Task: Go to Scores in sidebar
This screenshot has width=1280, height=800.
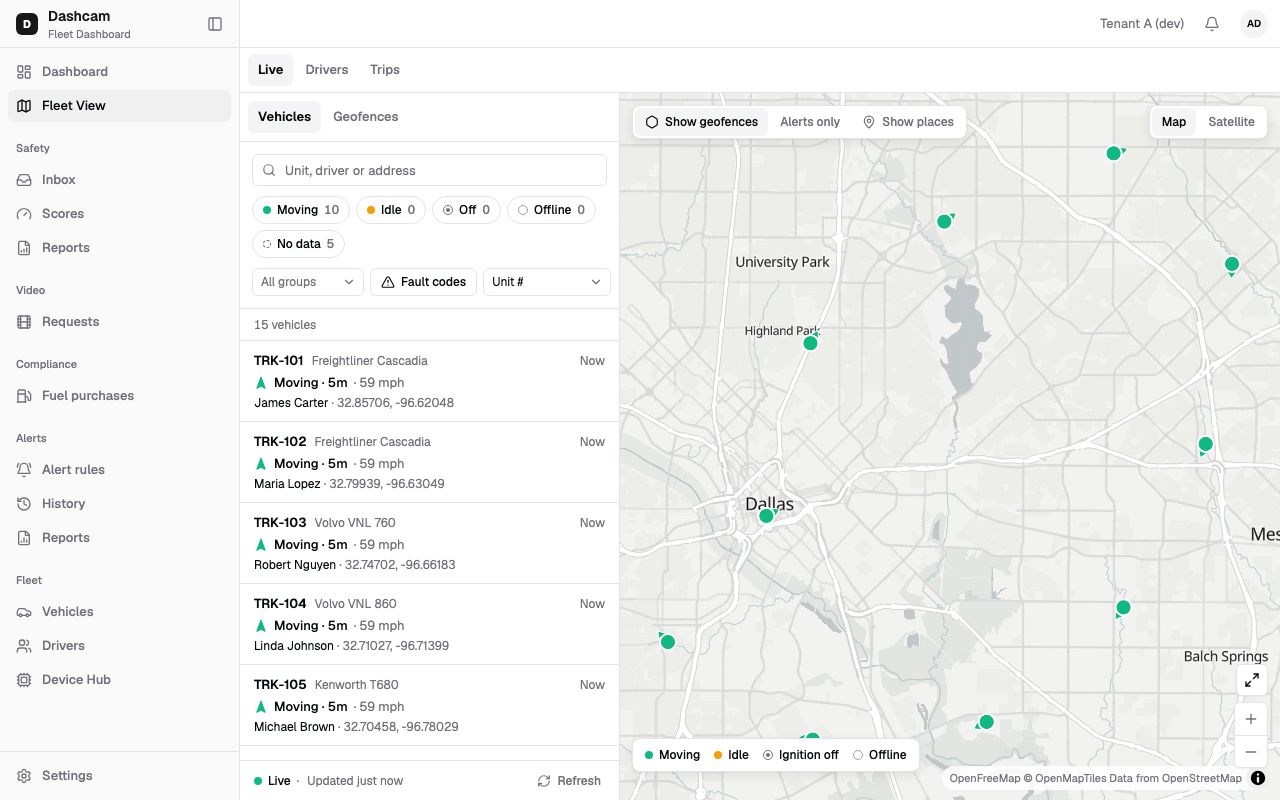Action: [119, 214]
